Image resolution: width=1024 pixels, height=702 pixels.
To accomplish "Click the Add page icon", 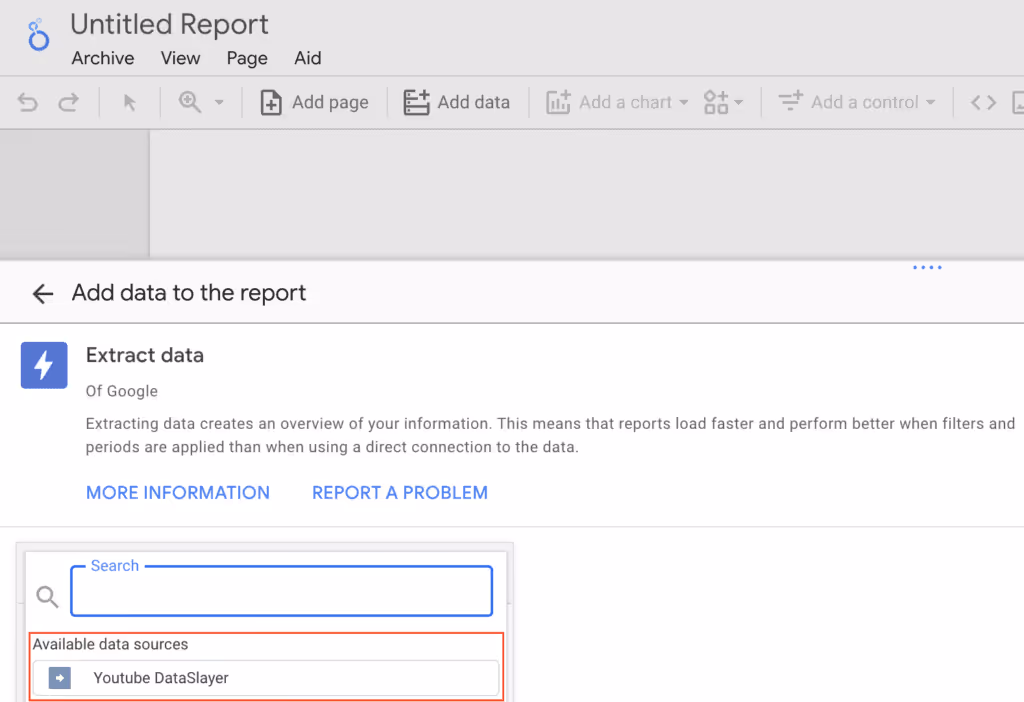I will [x=270, y=101].
